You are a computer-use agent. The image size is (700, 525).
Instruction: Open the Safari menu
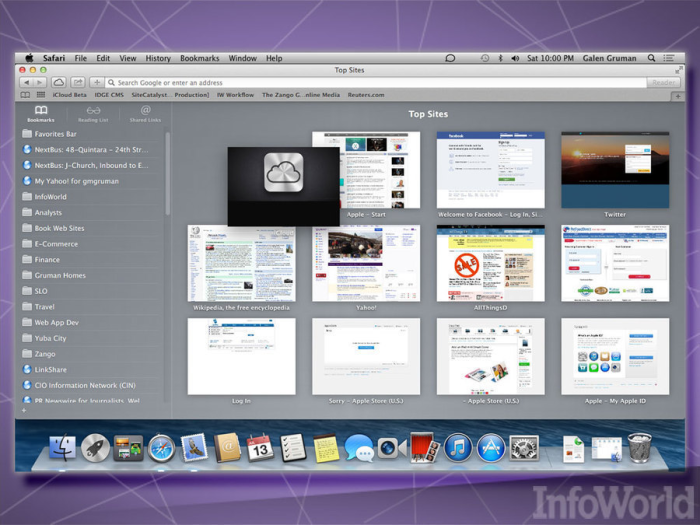pyautogui.click(x=54, y=58)
